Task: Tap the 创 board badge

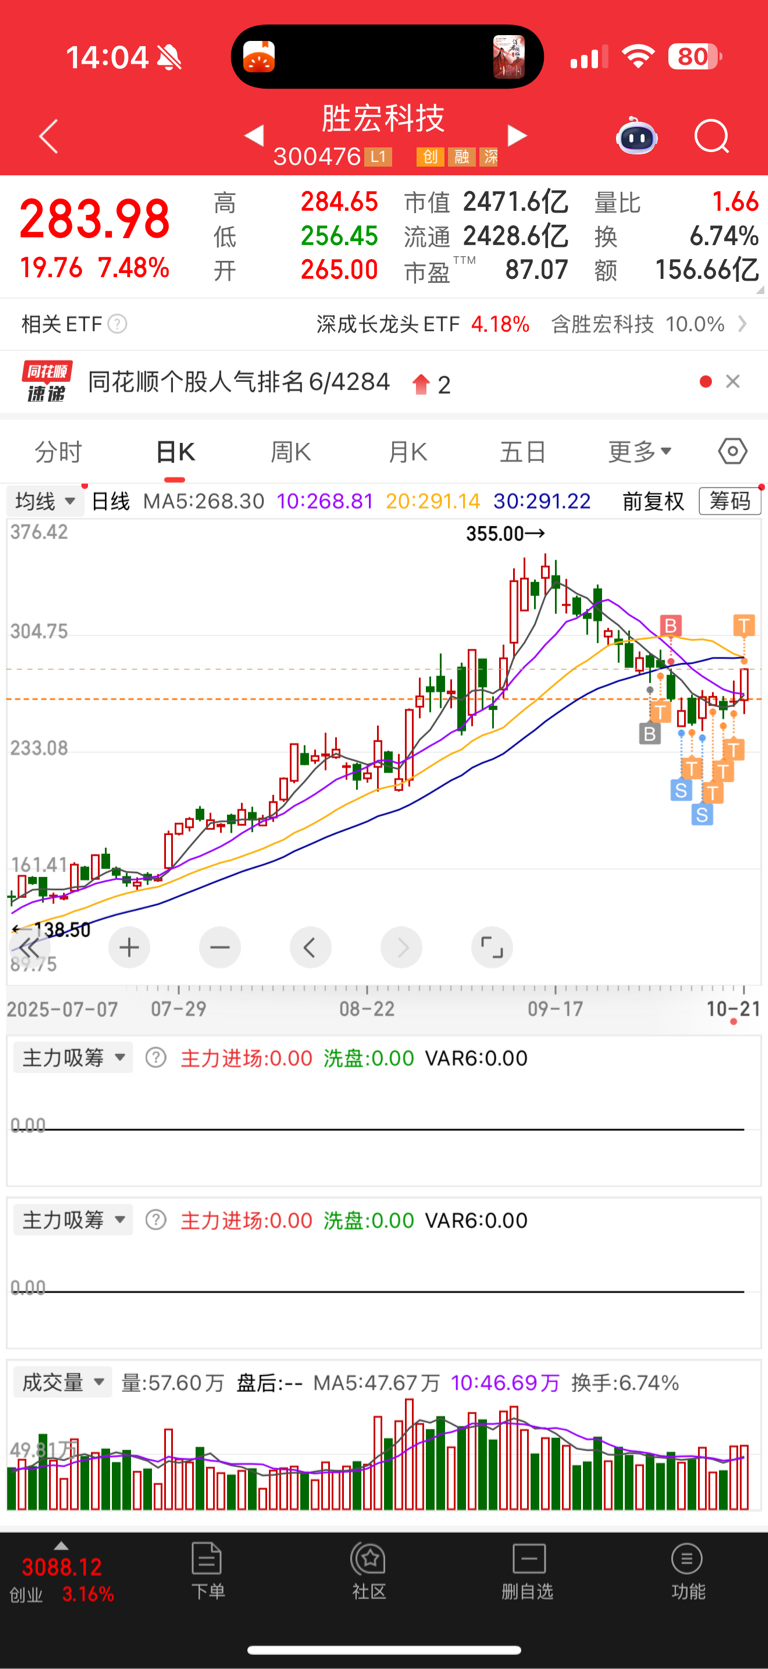Action: click(x=430, y=157)
